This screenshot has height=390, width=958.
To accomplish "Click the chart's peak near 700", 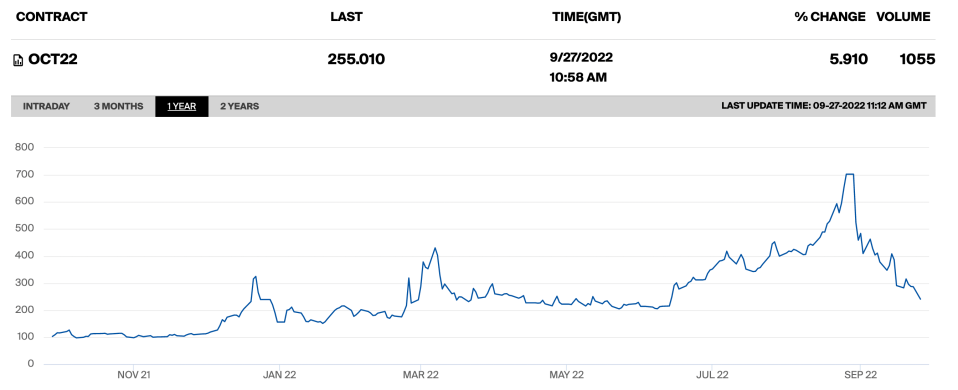I will coord(849,174).
